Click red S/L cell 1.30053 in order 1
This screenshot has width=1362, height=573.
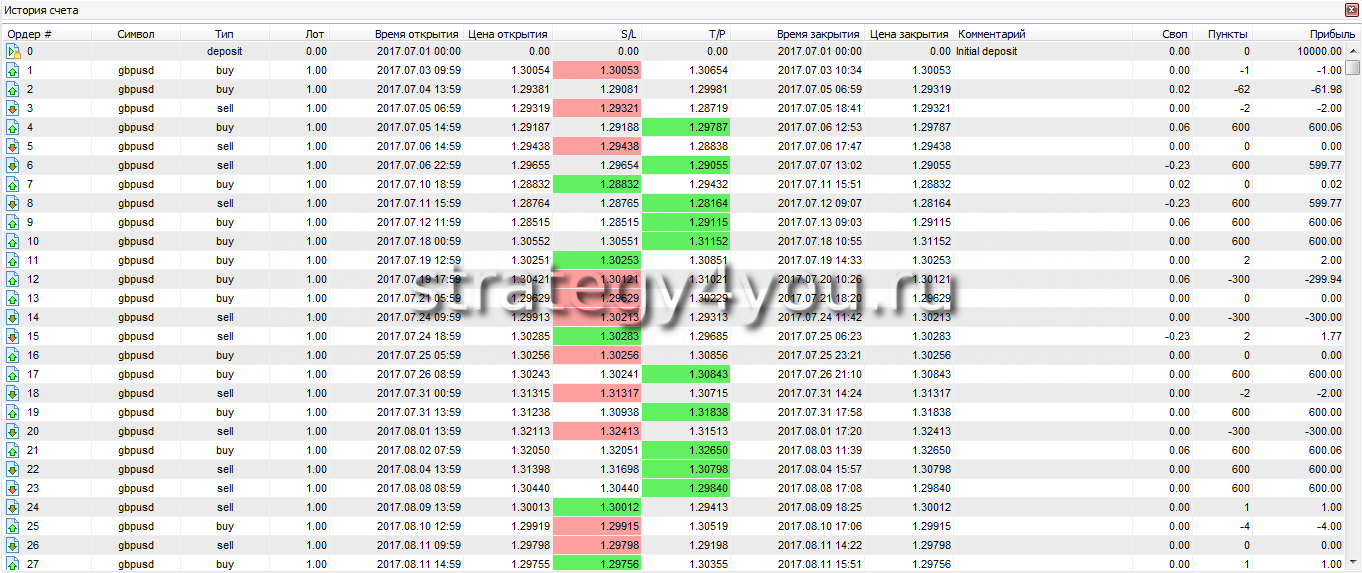click(x=597, y=70)
